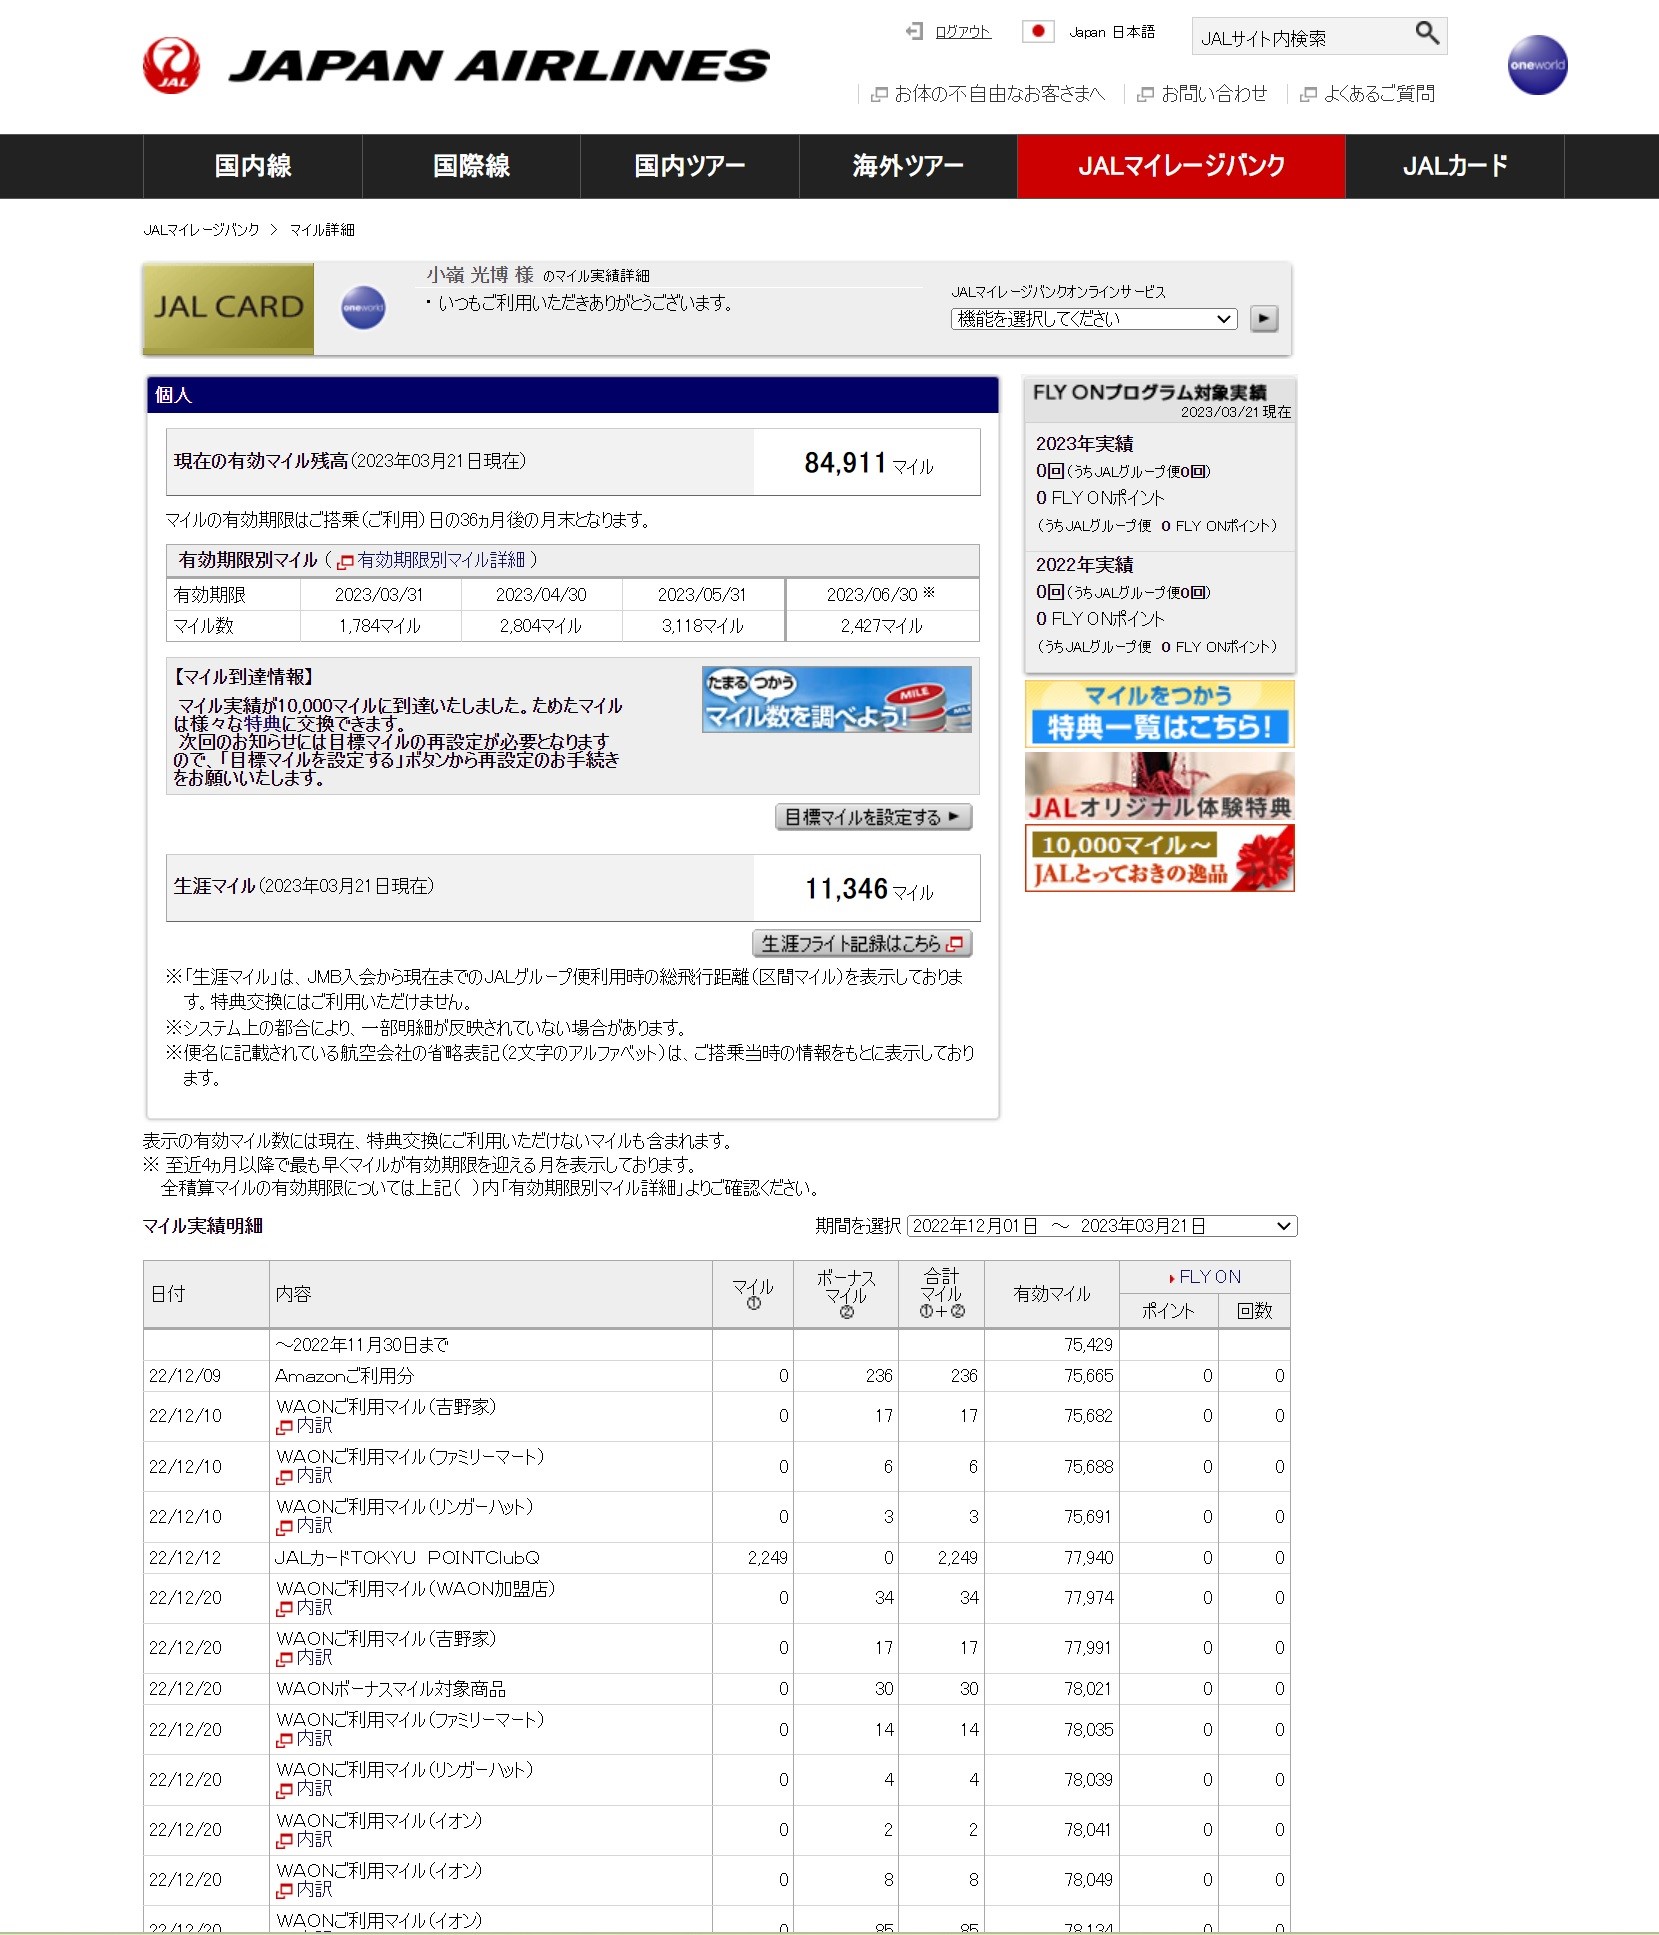Image resolution: width=1659 pixels, height=1935 pixels.
Task: Click the ログアウト link
Action: coord(963,32)
